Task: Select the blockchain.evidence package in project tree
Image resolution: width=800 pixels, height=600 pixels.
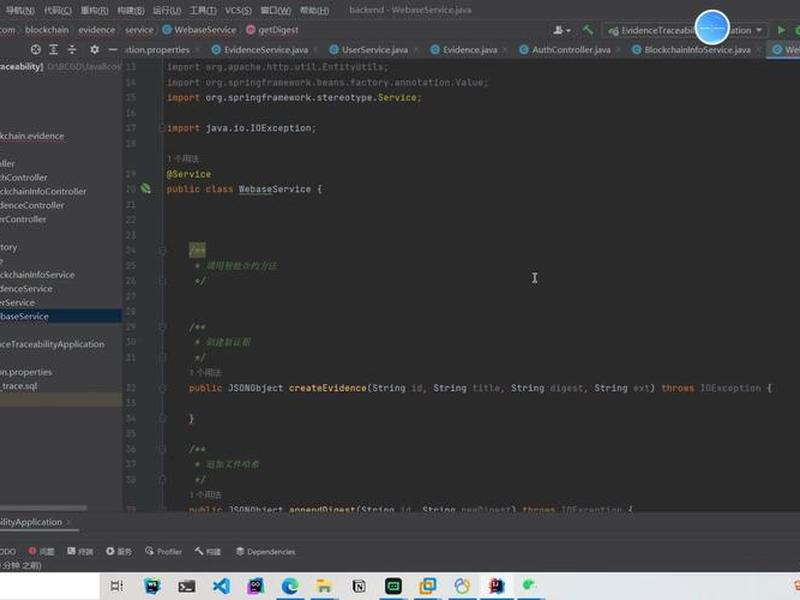Action: click(x=32, y=136)
